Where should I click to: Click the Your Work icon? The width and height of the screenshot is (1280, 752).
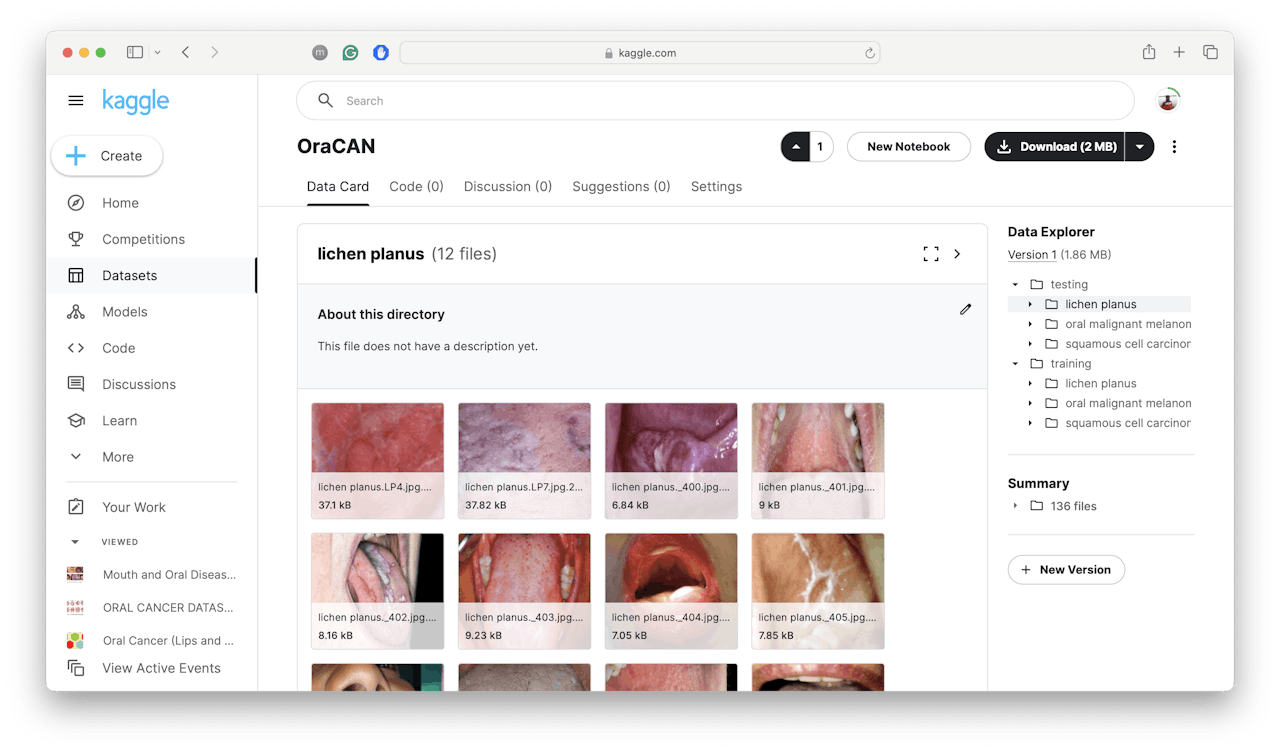pos(76,507)
